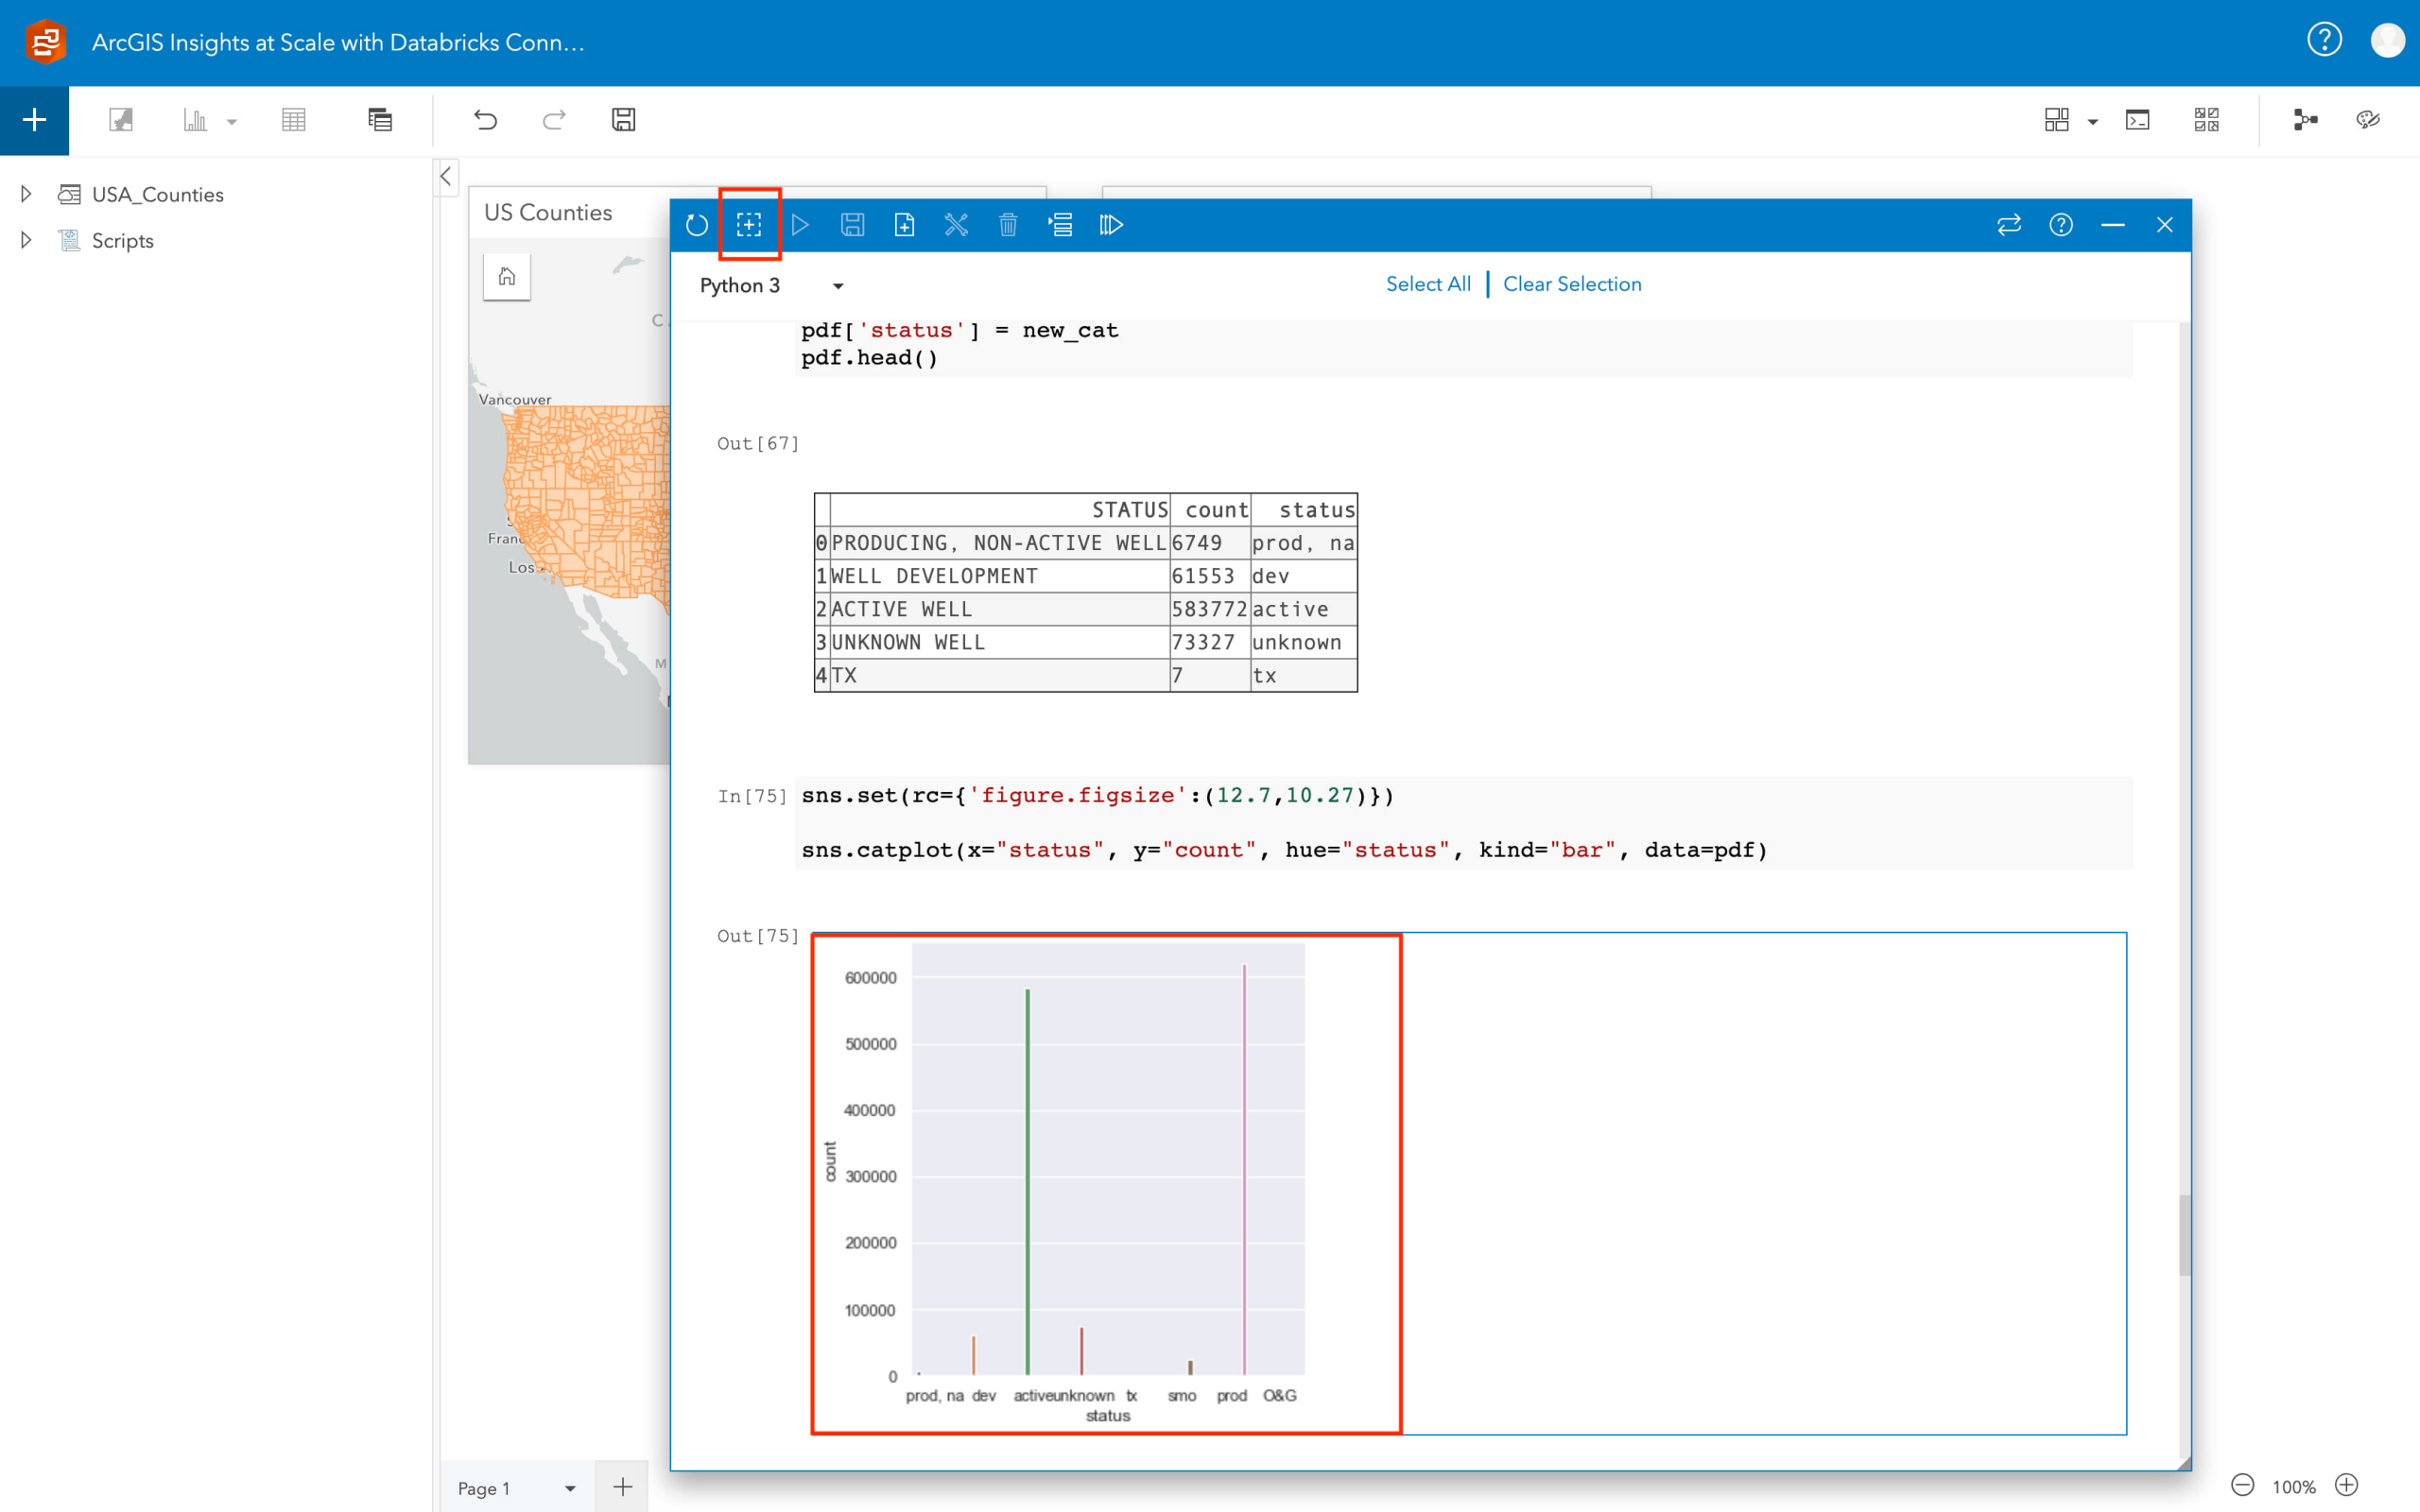Open the chart creation icon in top toolbar
Screen dimensions: 2420x1512
click(196, 119)
